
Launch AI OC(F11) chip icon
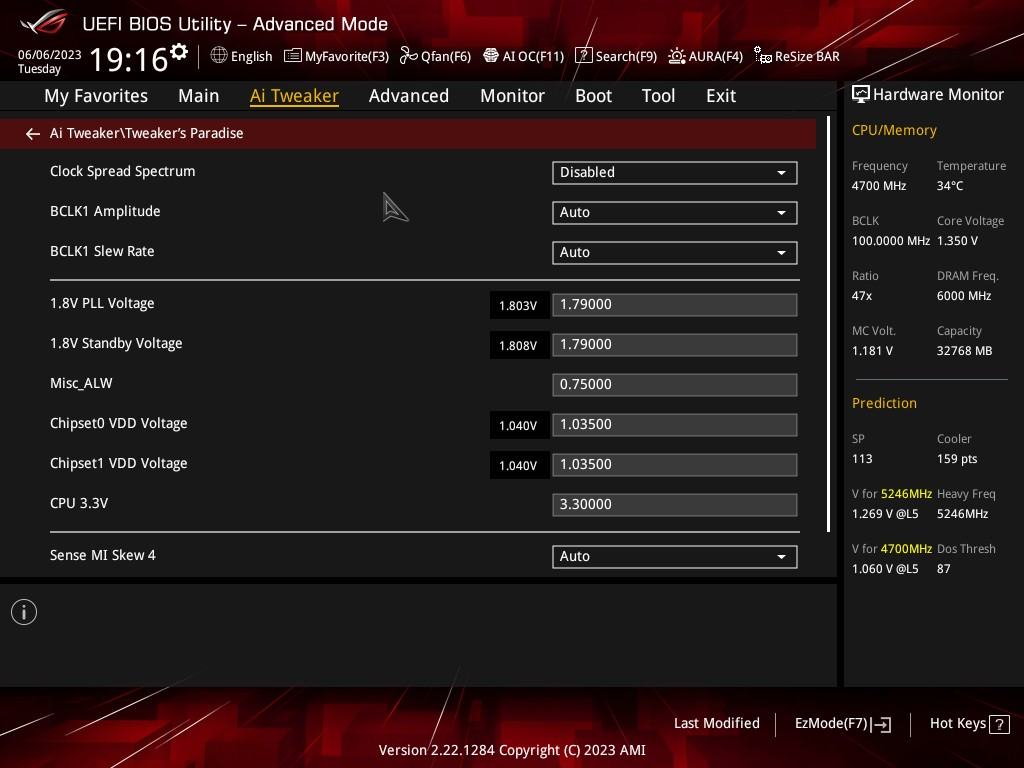pos(490,56)
